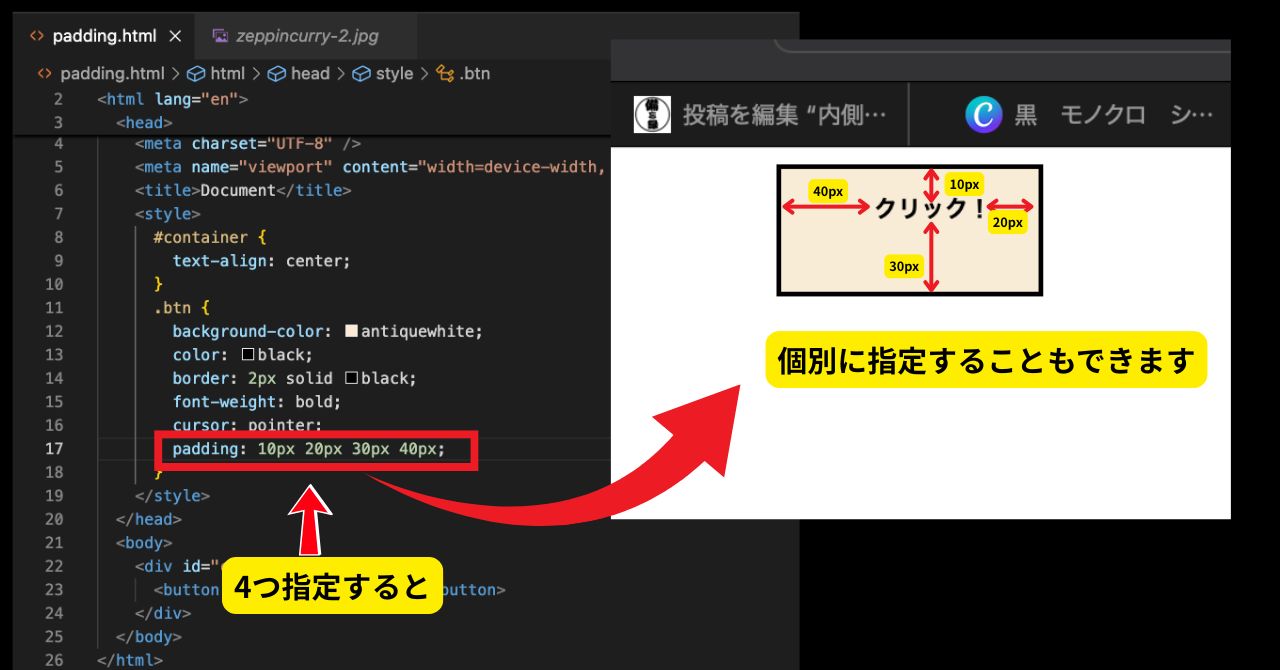Switch to the padding.html editor tab

tap(104, 36)
